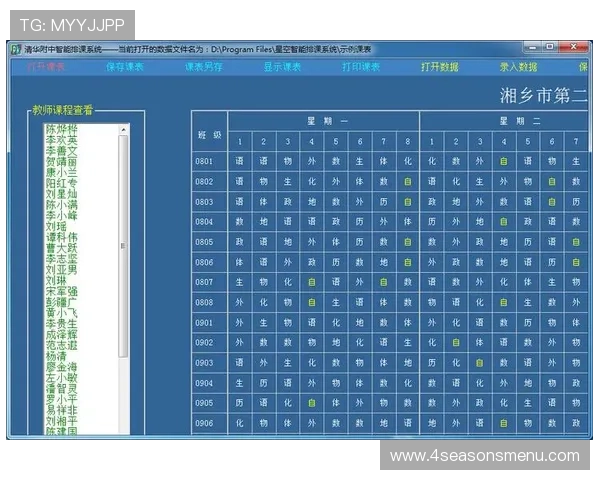Select teacher 廖金海 in the list
600x480 pixels.
coord(61,367)
